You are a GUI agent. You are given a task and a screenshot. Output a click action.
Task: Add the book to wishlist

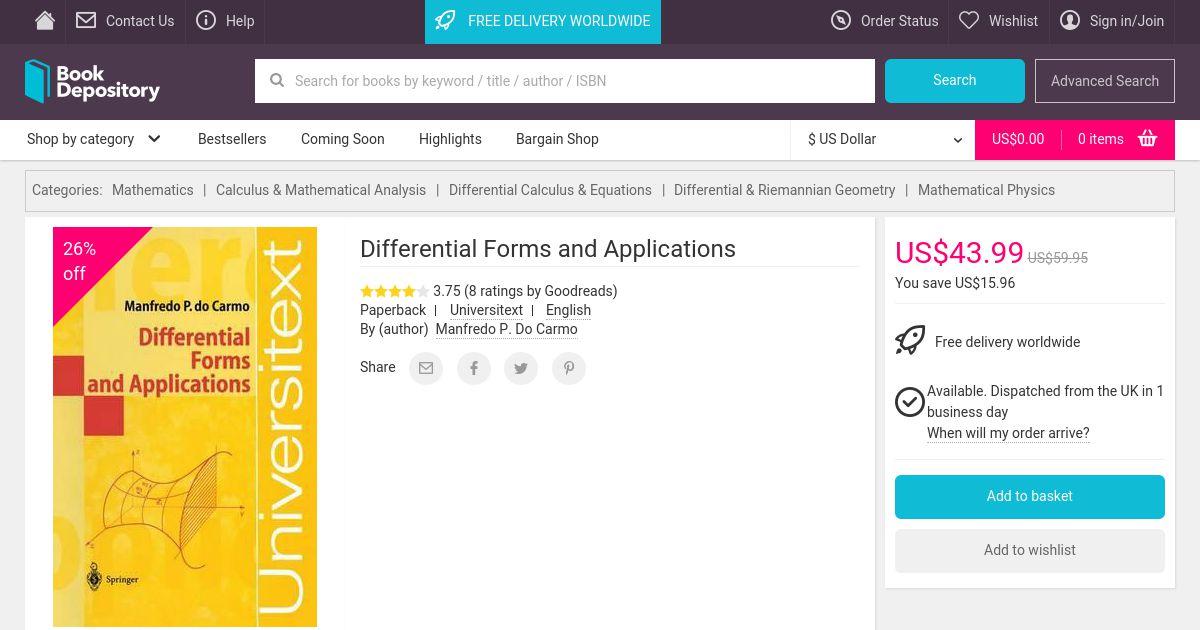[1030, 551]
